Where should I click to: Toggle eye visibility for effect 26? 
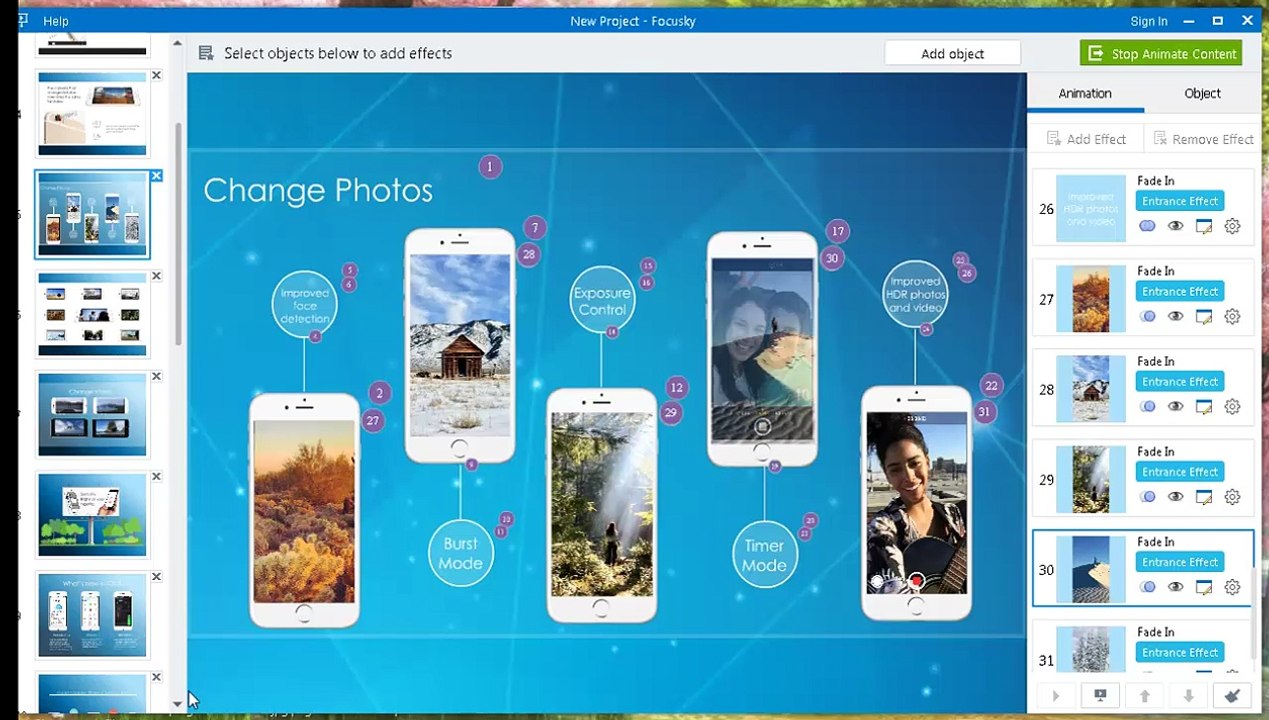point(1176,226)
